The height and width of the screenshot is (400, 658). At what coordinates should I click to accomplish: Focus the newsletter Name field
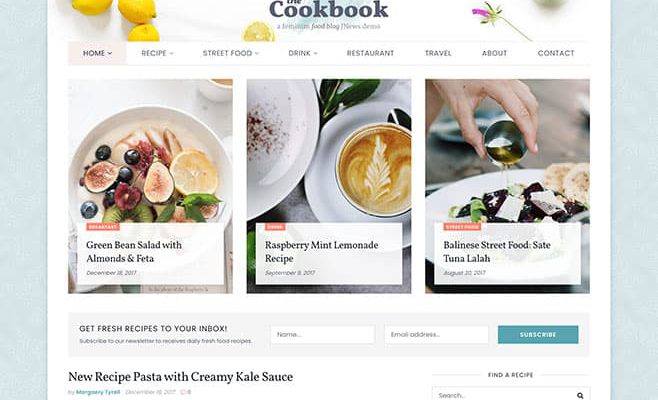(x=323, y=335)
